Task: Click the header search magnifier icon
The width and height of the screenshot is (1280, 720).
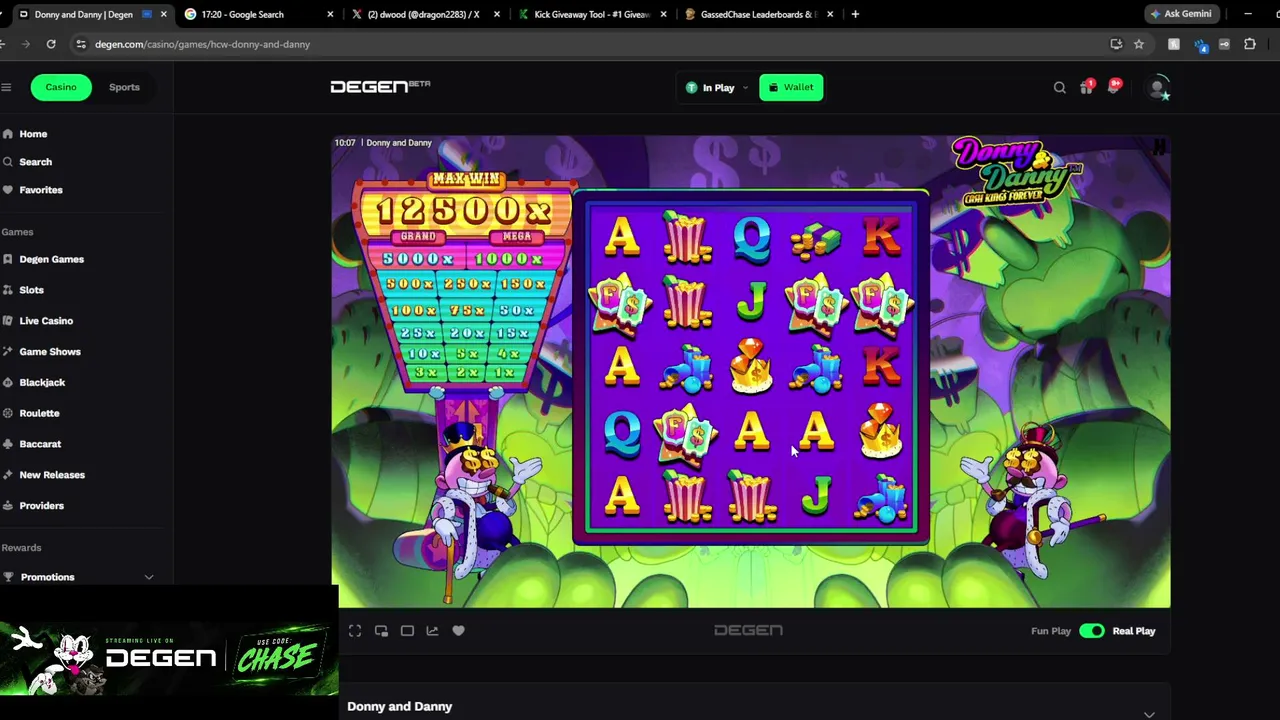Action: pos(1060,88)
